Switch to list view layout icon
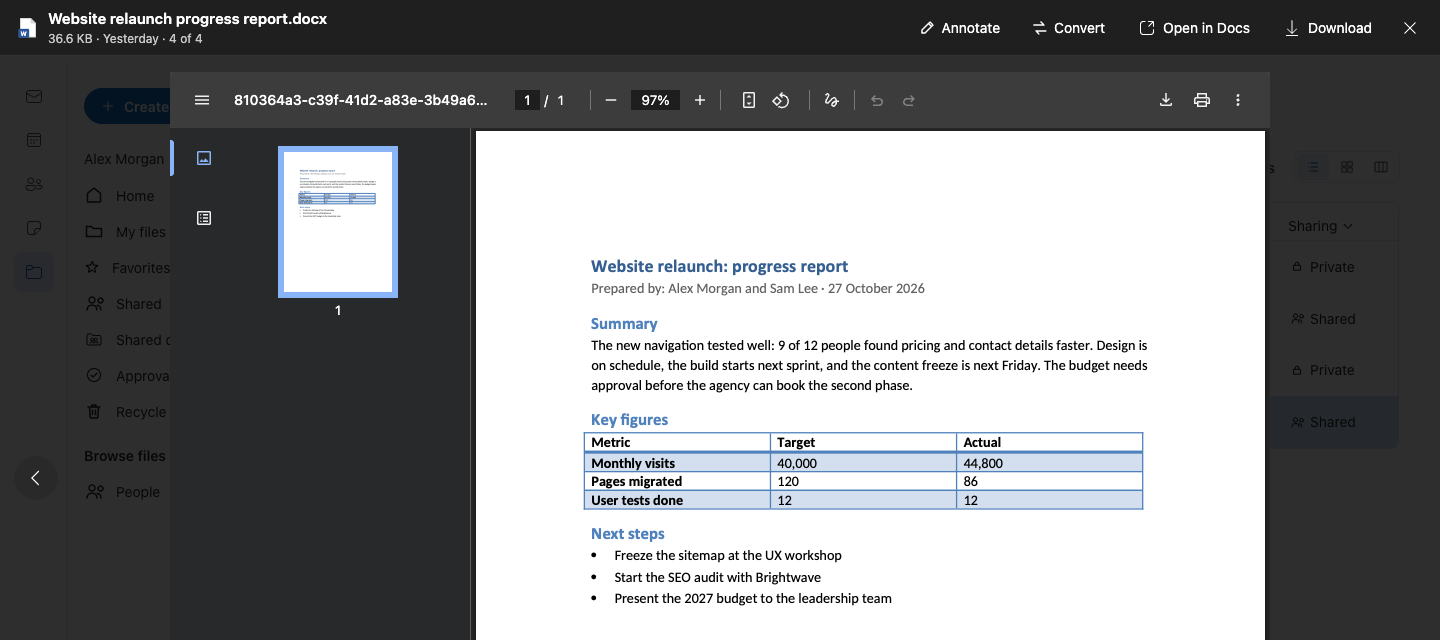The height and width of the screenshot is (640, 1440). [1313, 167]
